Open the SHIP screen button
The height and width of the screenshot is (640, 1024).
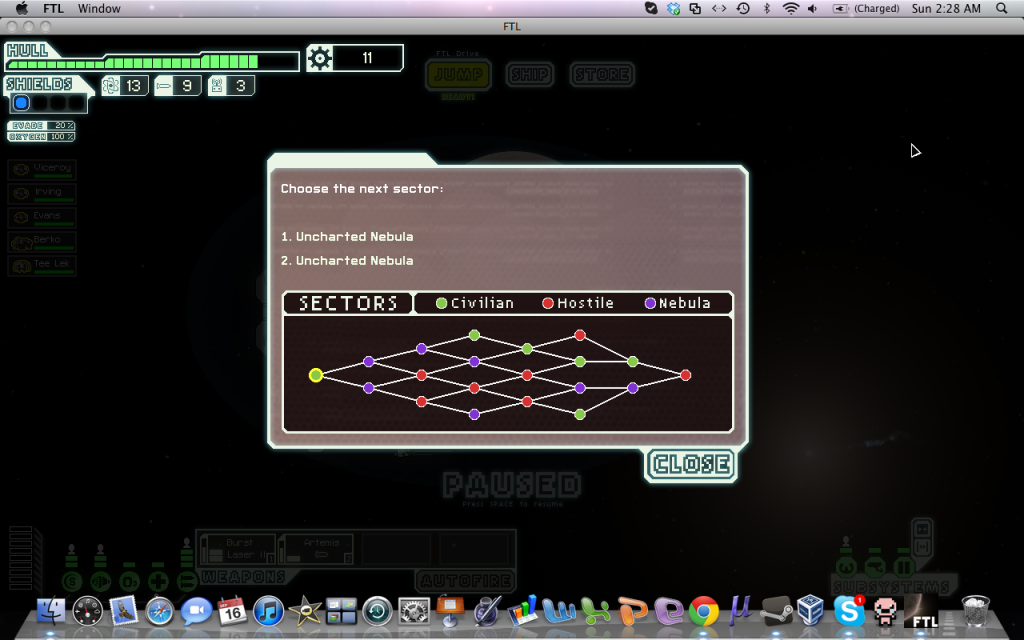coord(530,74)
